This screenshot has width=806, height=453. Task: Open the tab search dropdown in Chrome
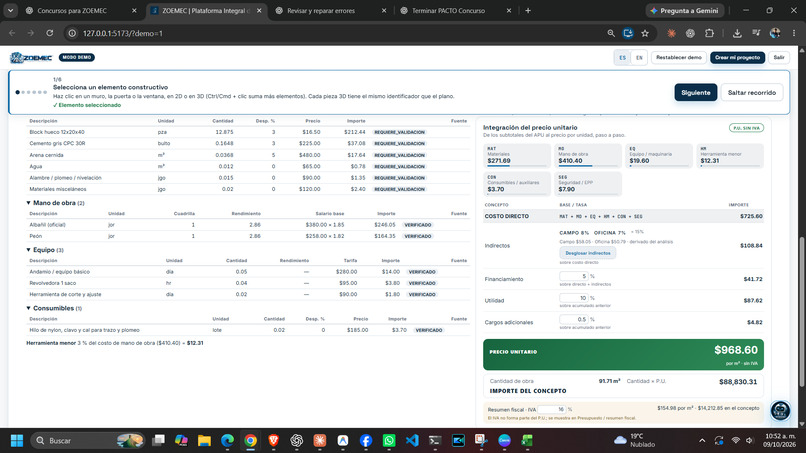coord(10,10)
